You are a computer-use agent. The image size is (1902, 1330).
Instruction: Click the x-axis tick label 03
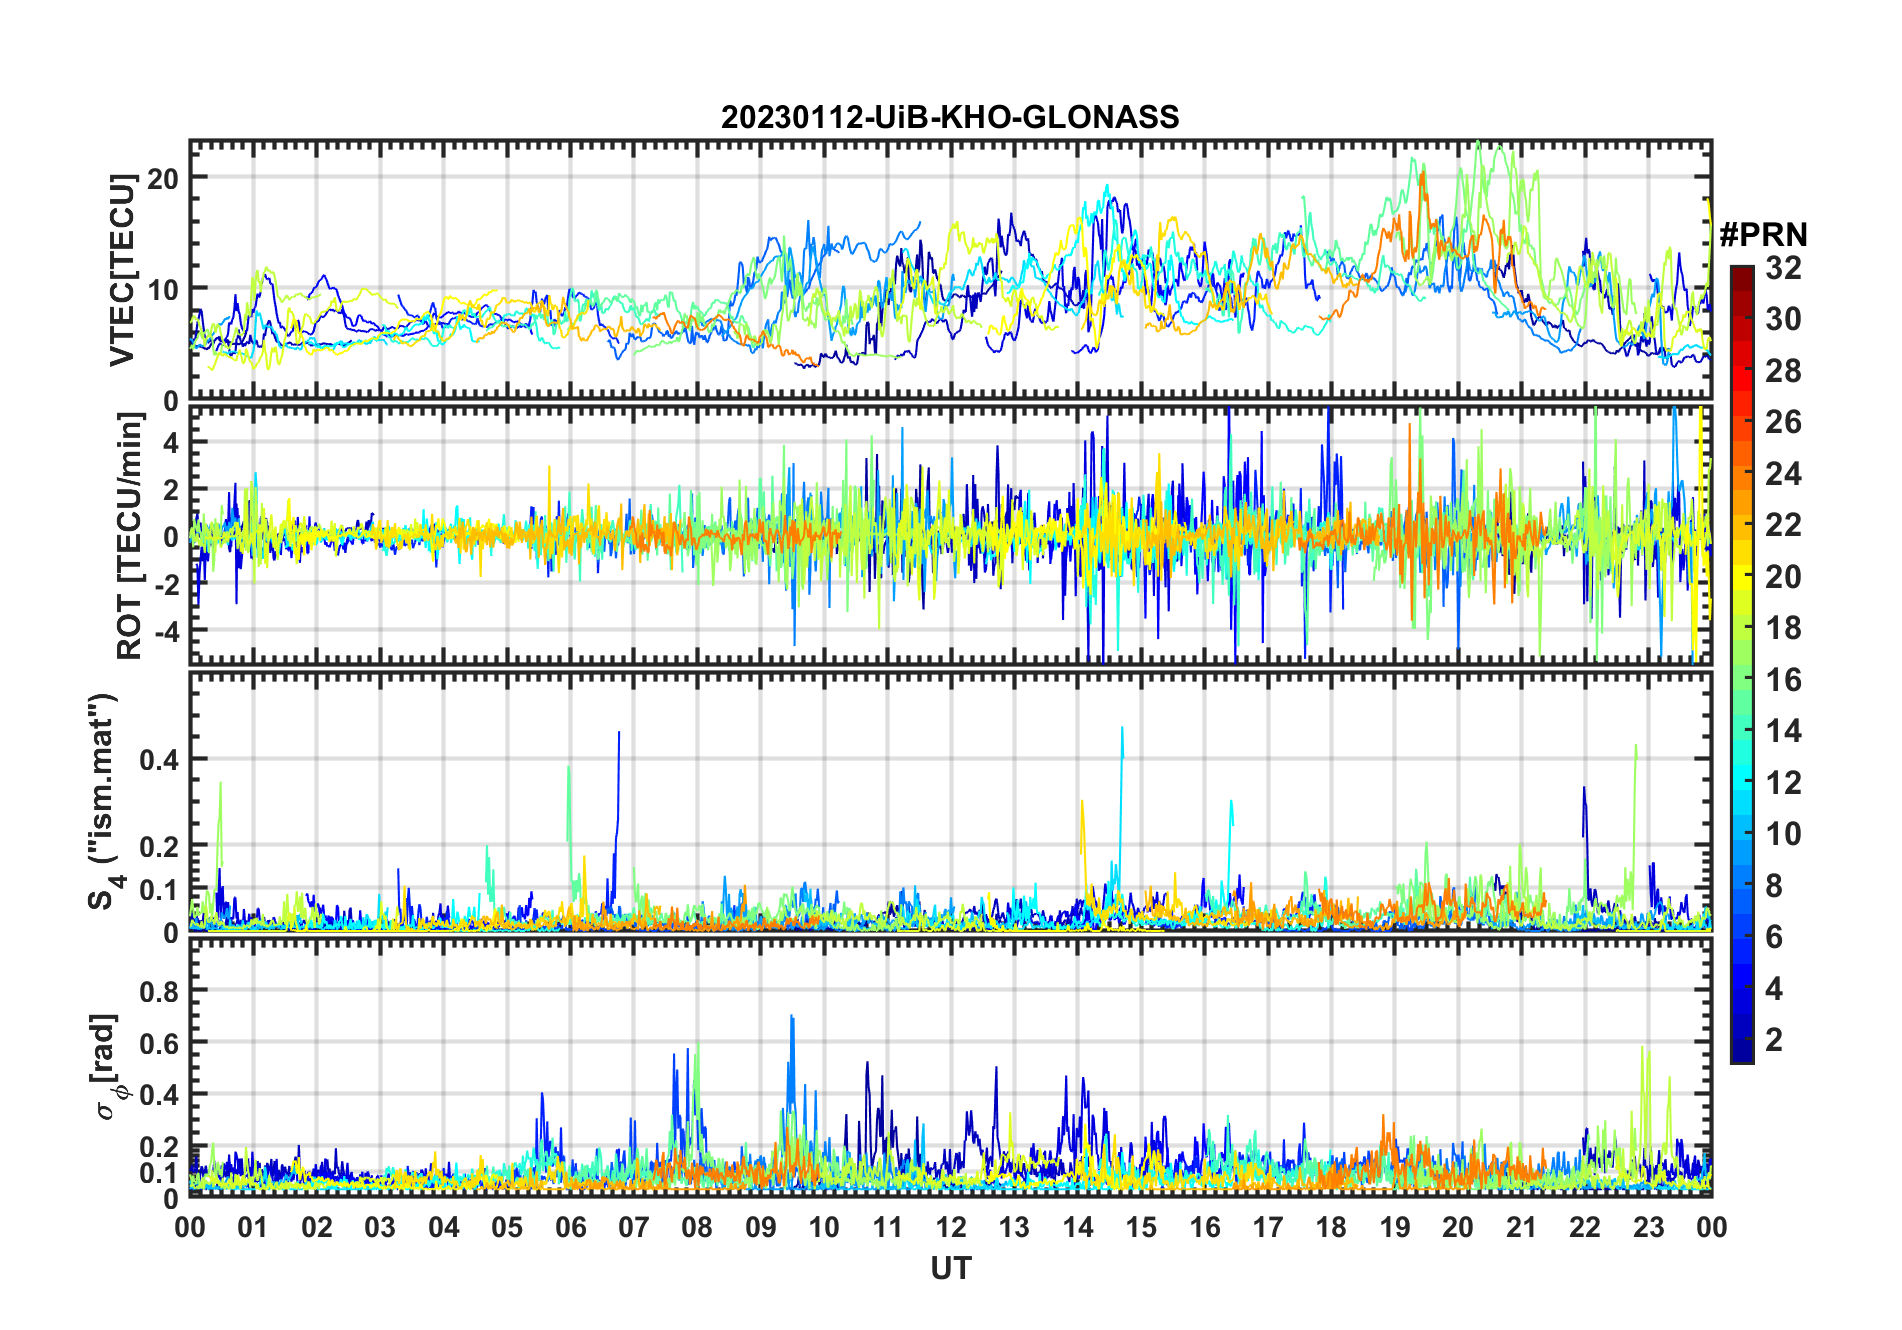380,1228
